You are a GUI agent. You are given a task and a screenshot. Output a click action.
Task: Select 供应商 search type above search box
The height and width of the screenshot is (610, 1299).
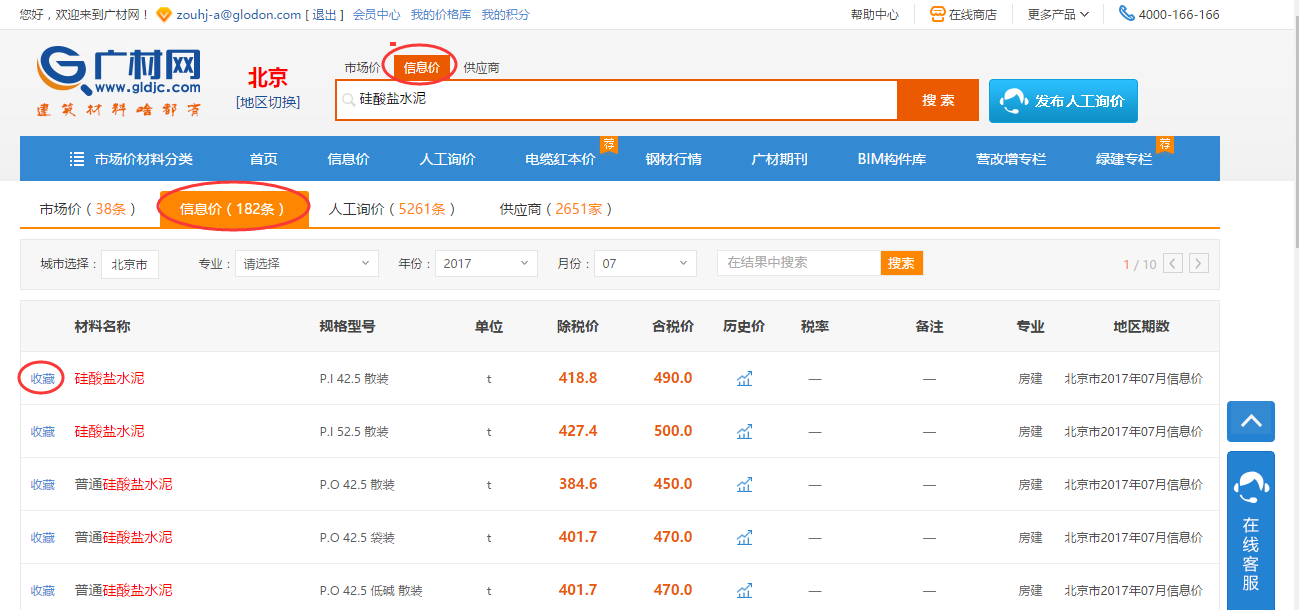[481, 67]
